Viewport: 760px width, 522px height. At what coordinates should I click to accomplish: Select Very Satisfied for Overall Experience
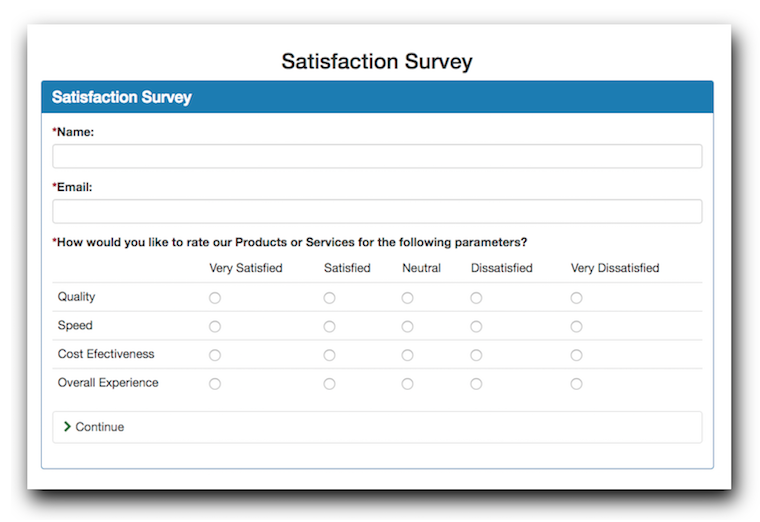(x=215, y=384)
